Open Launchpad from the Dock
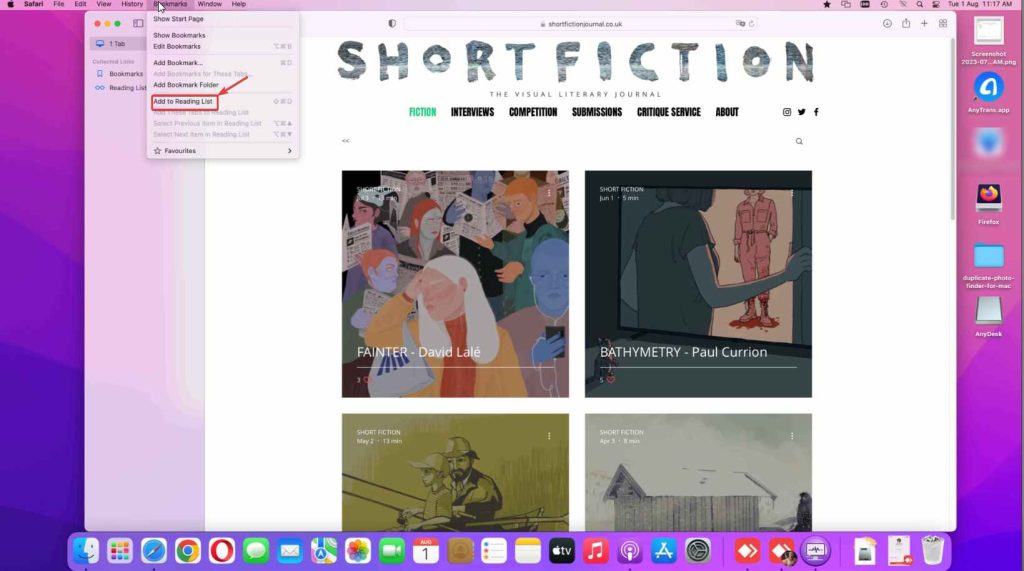The width and height of the screenshot is (1024, 571). (120, 551)
